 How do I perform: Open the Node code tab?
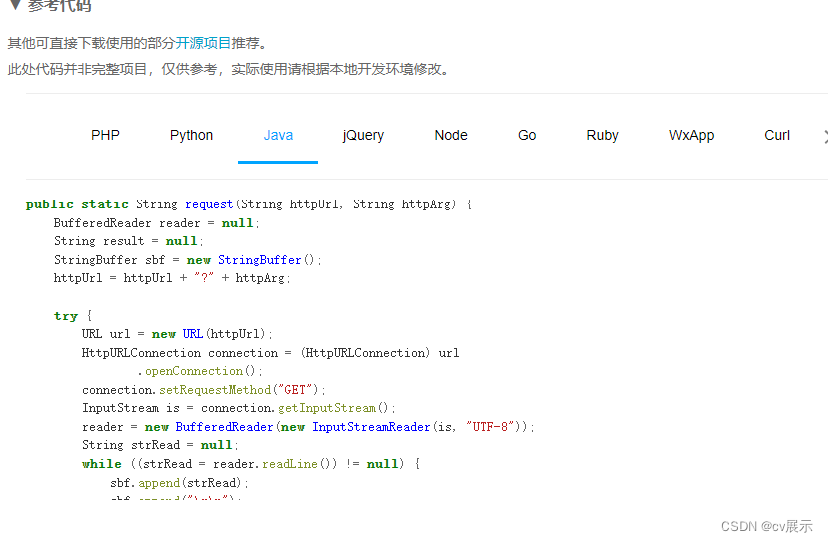450,135
